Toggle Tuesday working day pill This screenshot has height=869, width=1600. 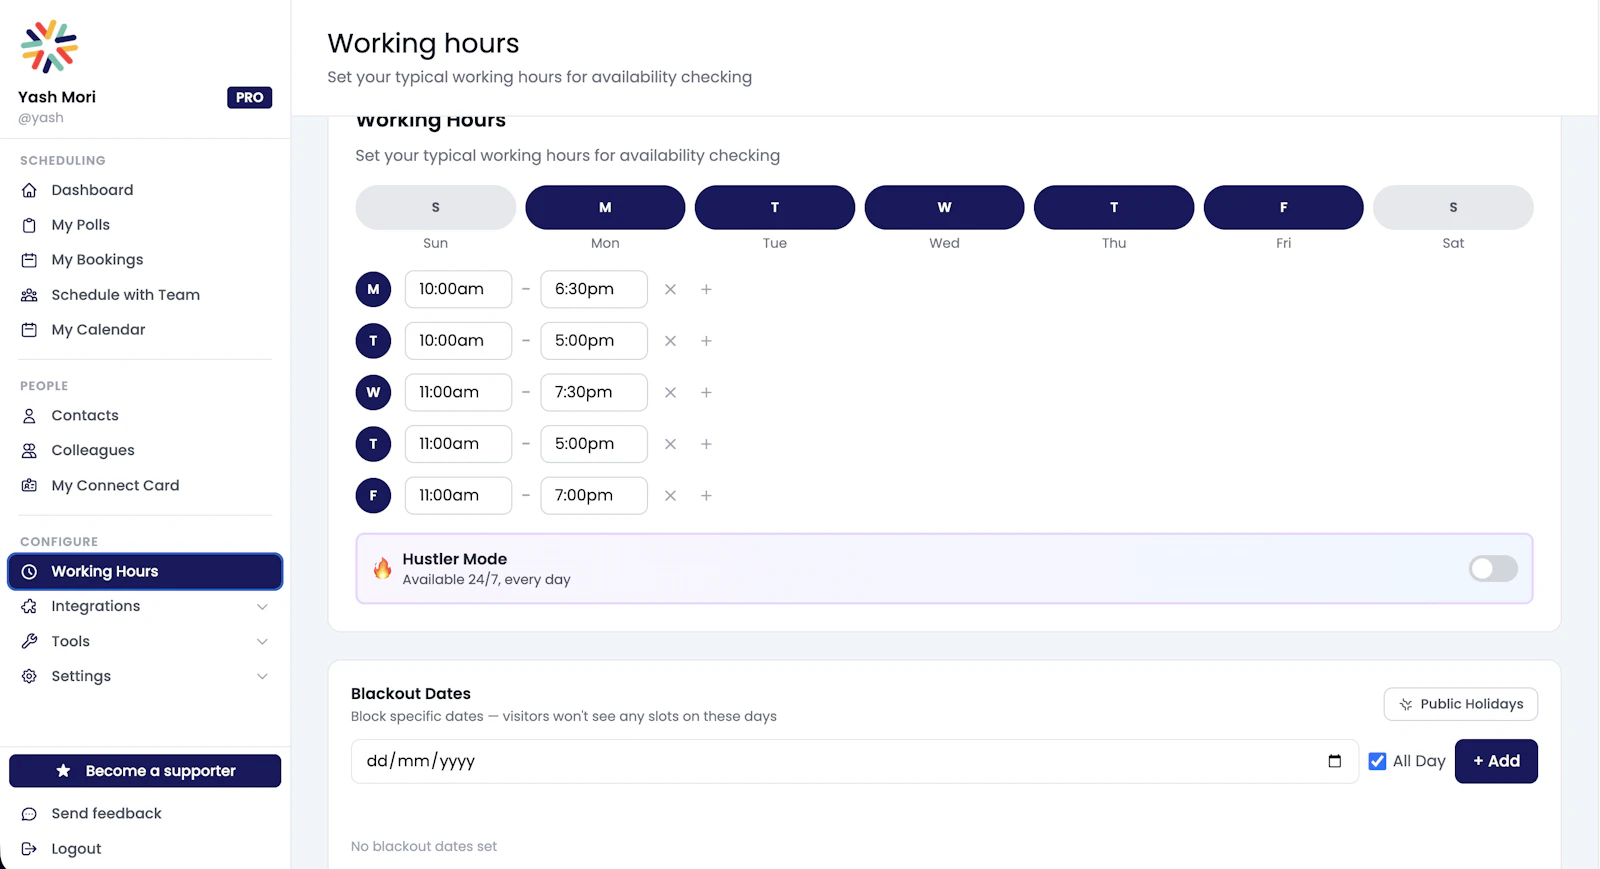(775, 207)
